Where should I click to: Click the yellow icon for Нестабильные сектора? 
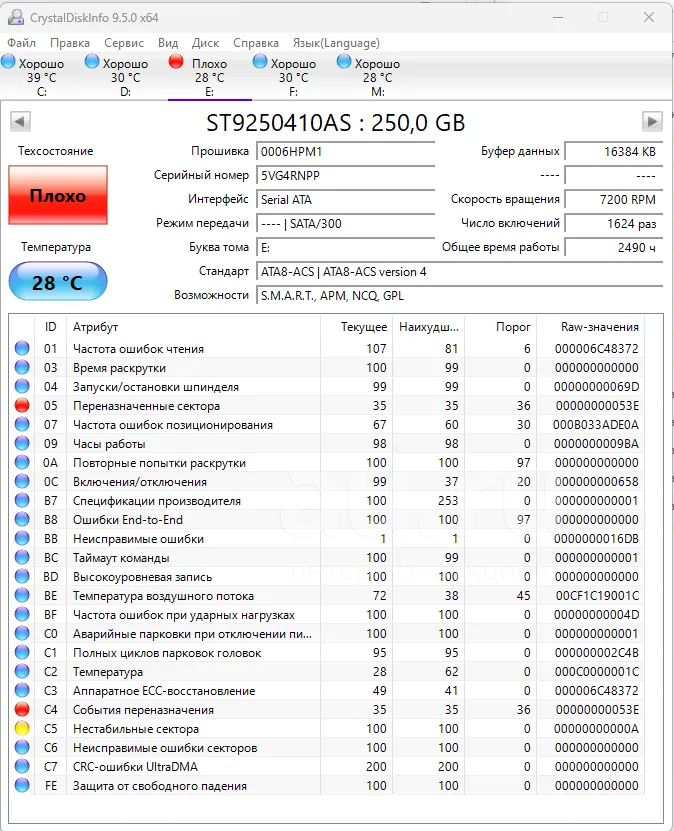tap(22, 728)
